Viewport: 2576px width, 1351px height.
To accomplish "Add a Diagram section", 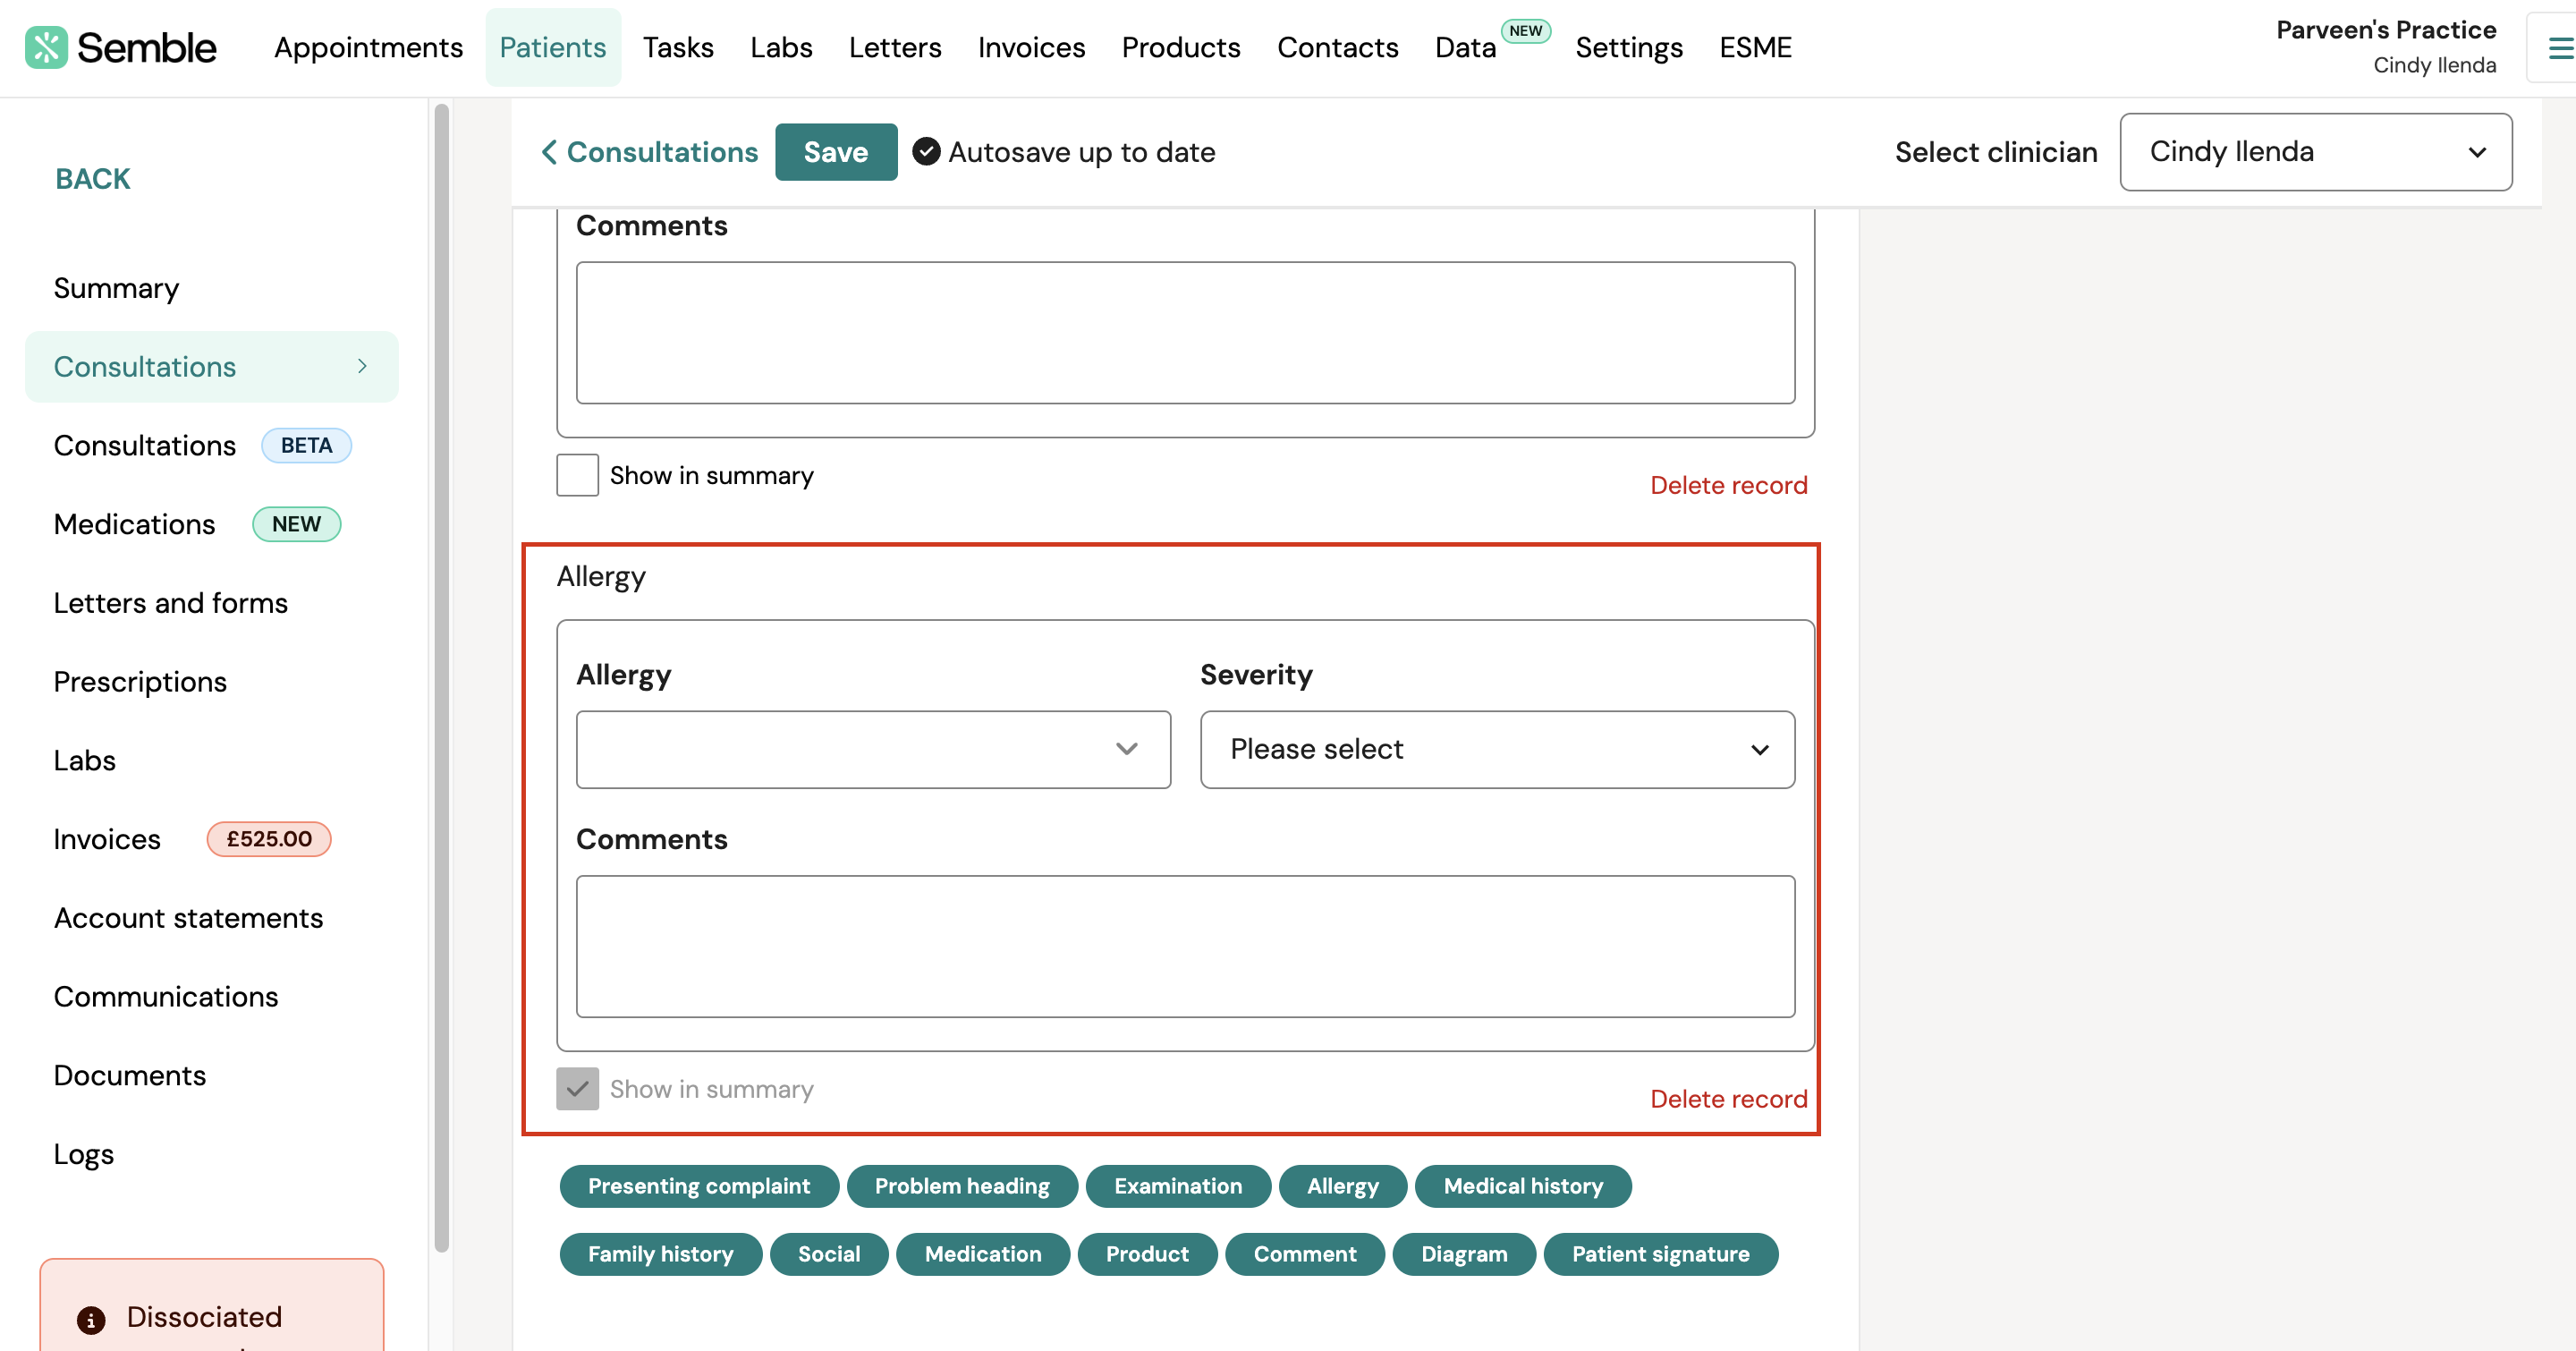I will click(x=1464, y=1254).
